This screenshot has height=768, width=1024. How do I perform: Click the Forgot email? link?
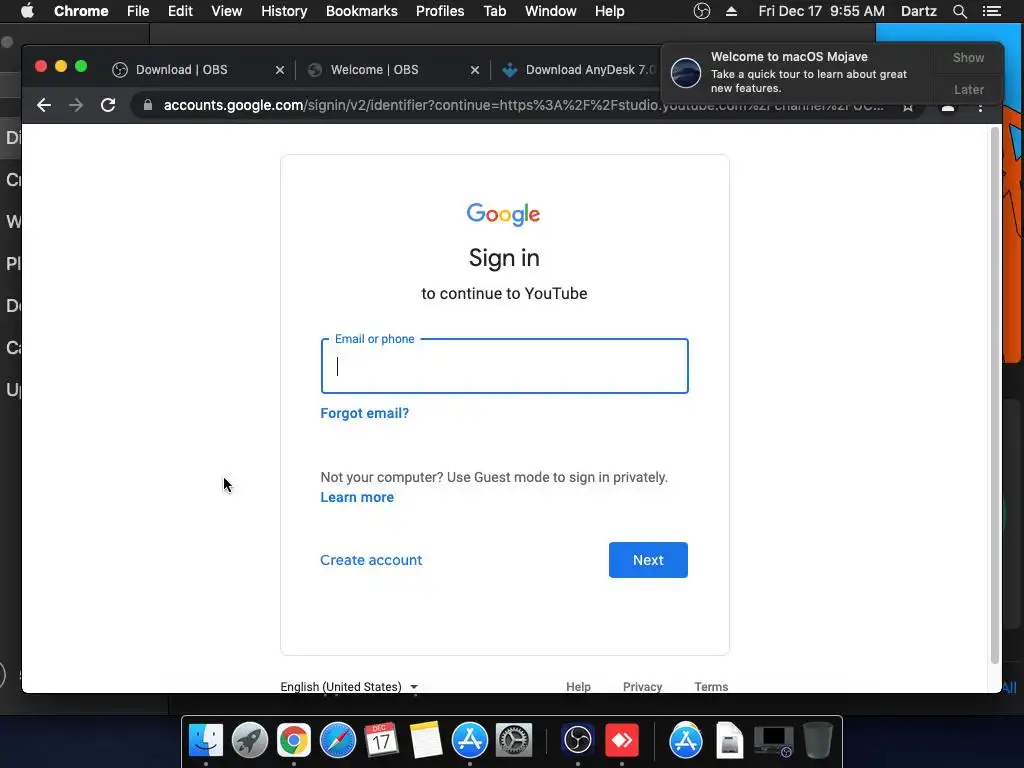364,413
